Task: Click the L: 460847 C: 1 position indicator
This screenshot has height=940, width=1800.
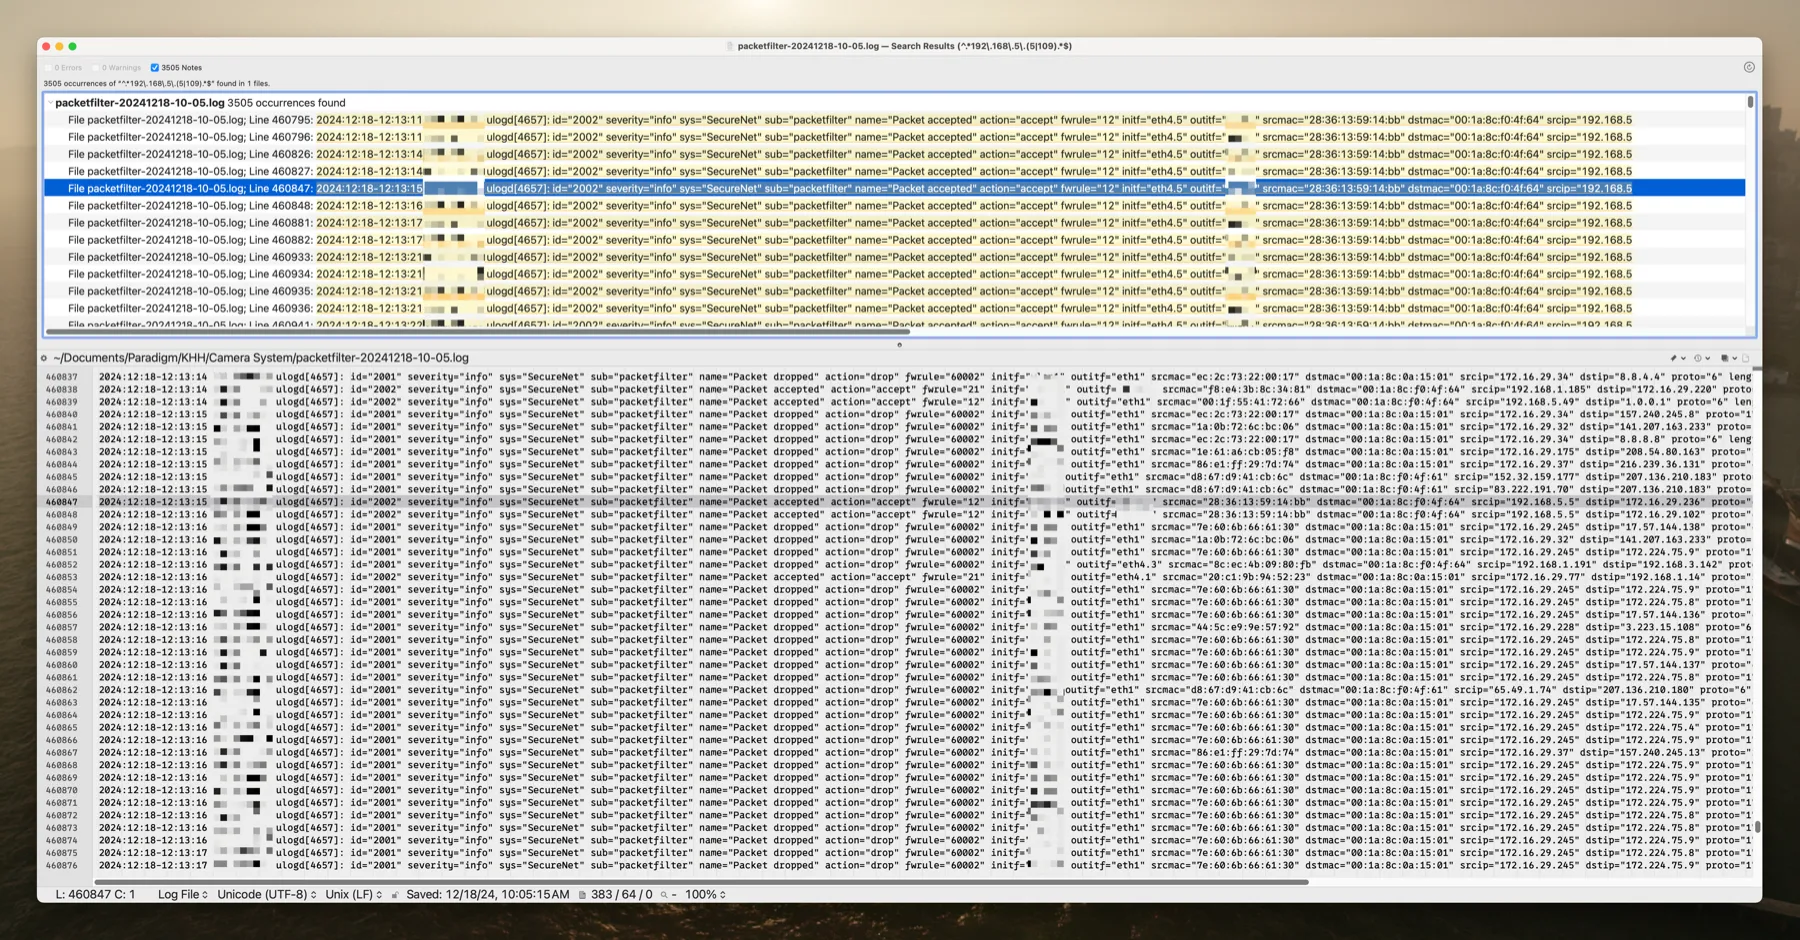Action: (95, 894)
